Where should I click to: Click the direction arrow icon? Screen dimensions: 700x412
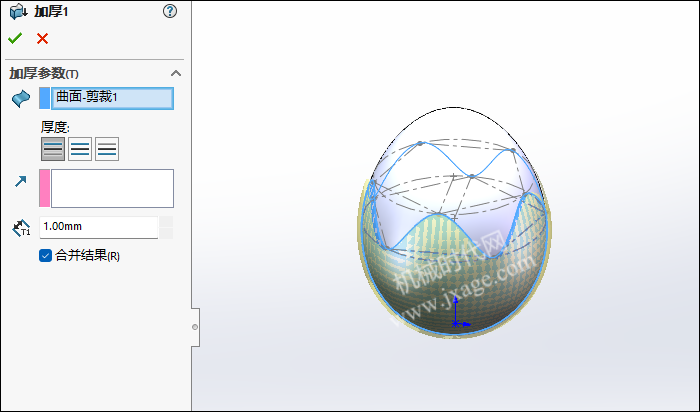click(x=21, y=181)
